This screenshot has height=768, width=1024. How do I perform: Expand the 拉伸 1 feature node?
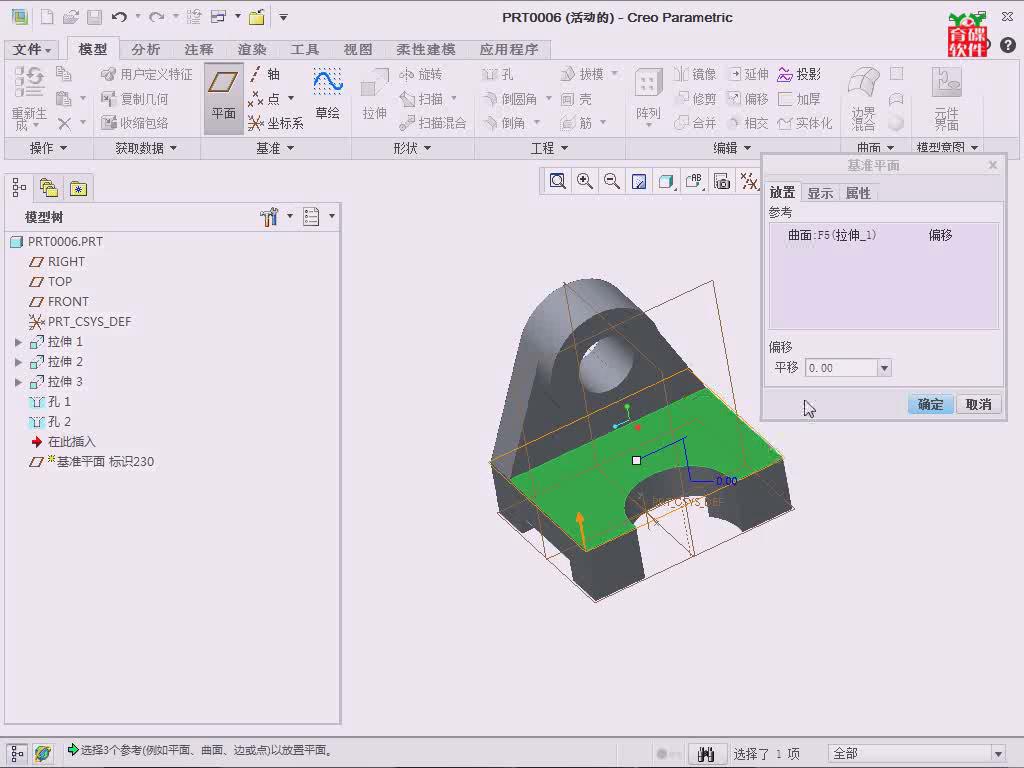point(18,342)
